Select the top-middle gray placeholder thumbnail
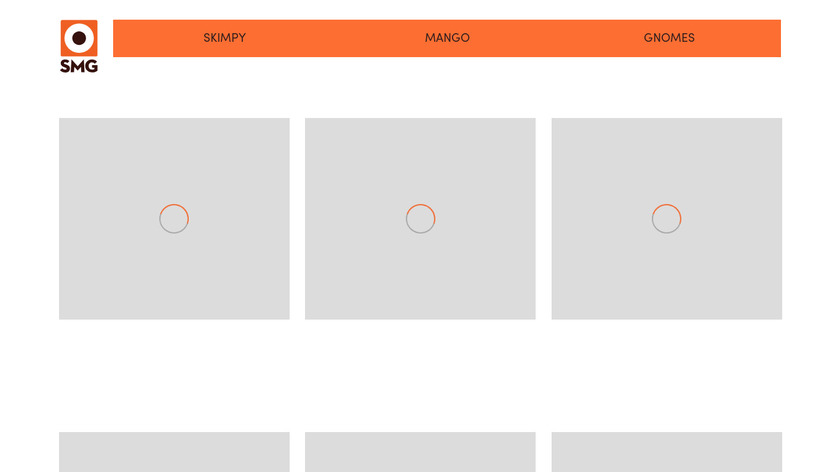This screenshot has width=840, height=472. pos(421,219)
